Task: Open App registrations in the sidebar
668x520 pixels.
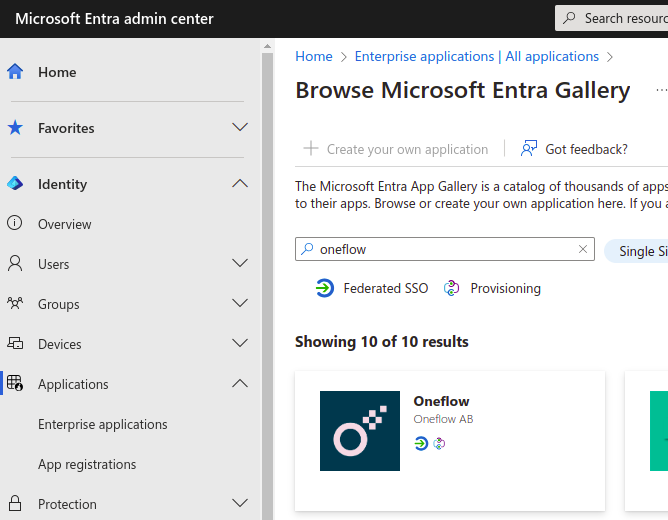Action: point(87,464)
